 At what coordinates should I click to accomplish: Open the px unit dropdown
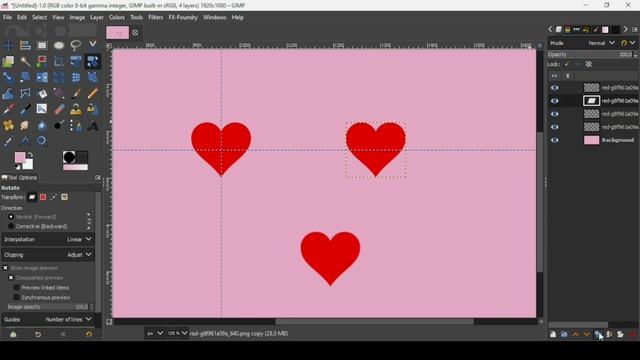[x=155, y=333]
